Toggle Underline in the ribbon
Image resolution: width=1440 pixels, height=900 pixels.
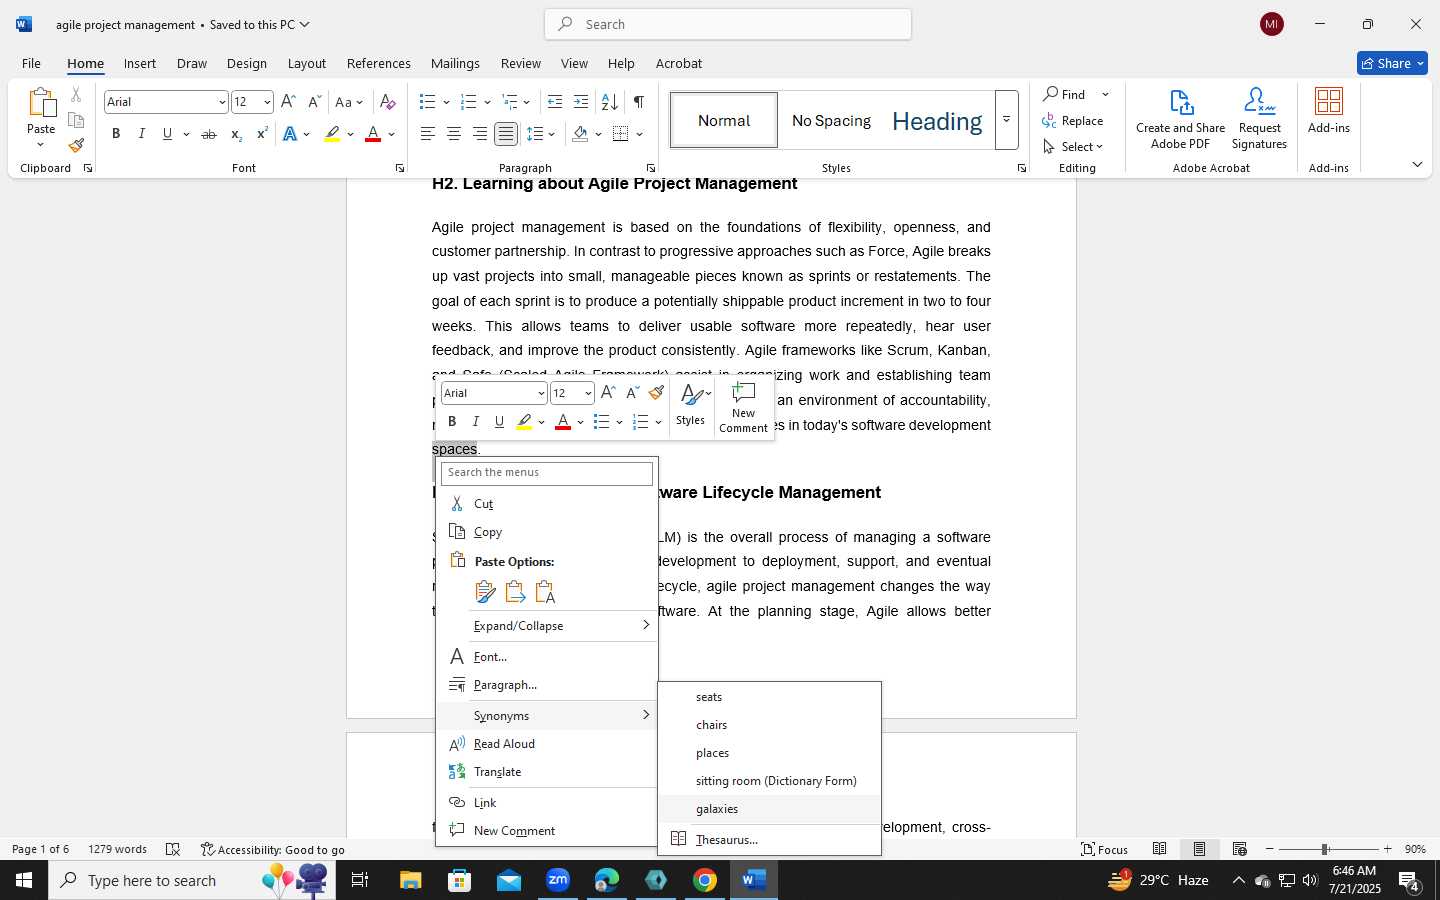[x=167, y=134]
